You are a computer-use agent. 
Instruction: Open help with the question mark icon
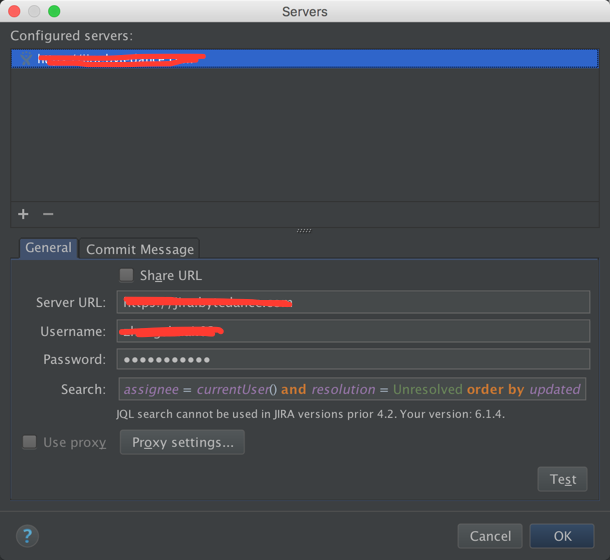28,536
